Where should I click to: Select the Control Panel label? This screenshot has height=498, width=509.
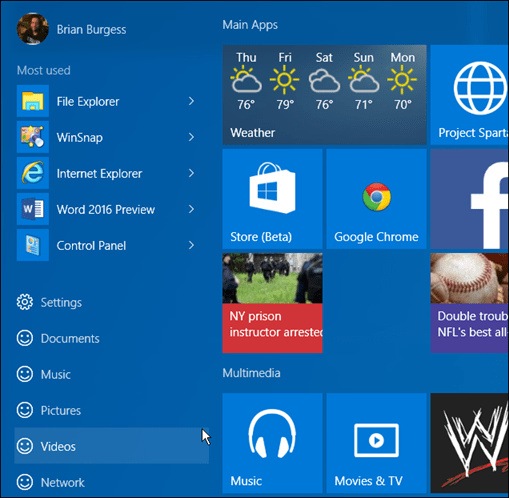(x=91, y=246)
